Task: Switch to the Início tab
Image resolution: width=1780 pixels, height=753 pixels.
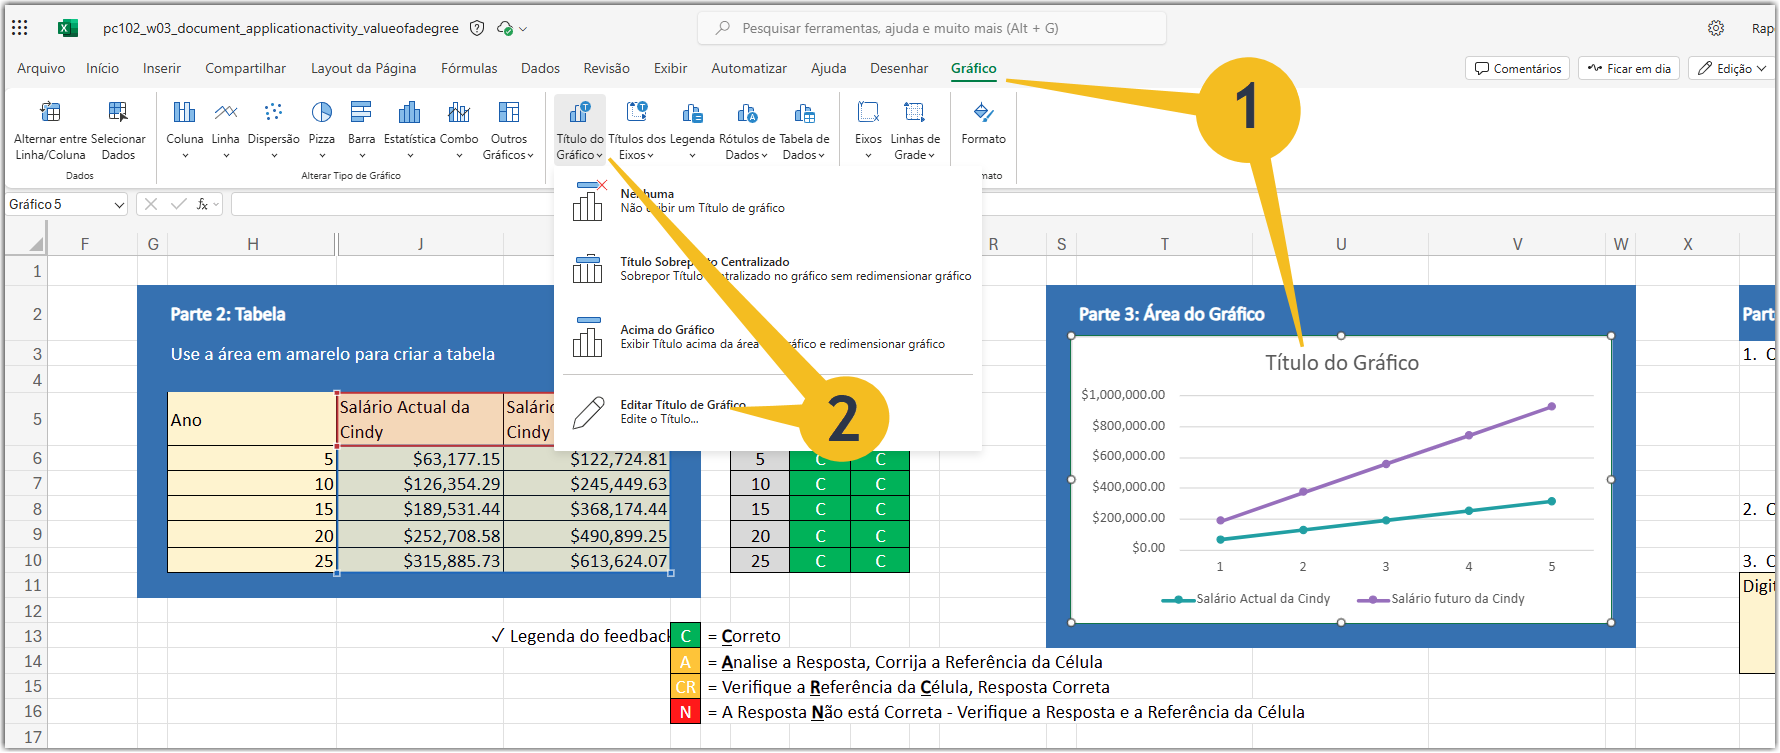Action: (x=102, y=68)
